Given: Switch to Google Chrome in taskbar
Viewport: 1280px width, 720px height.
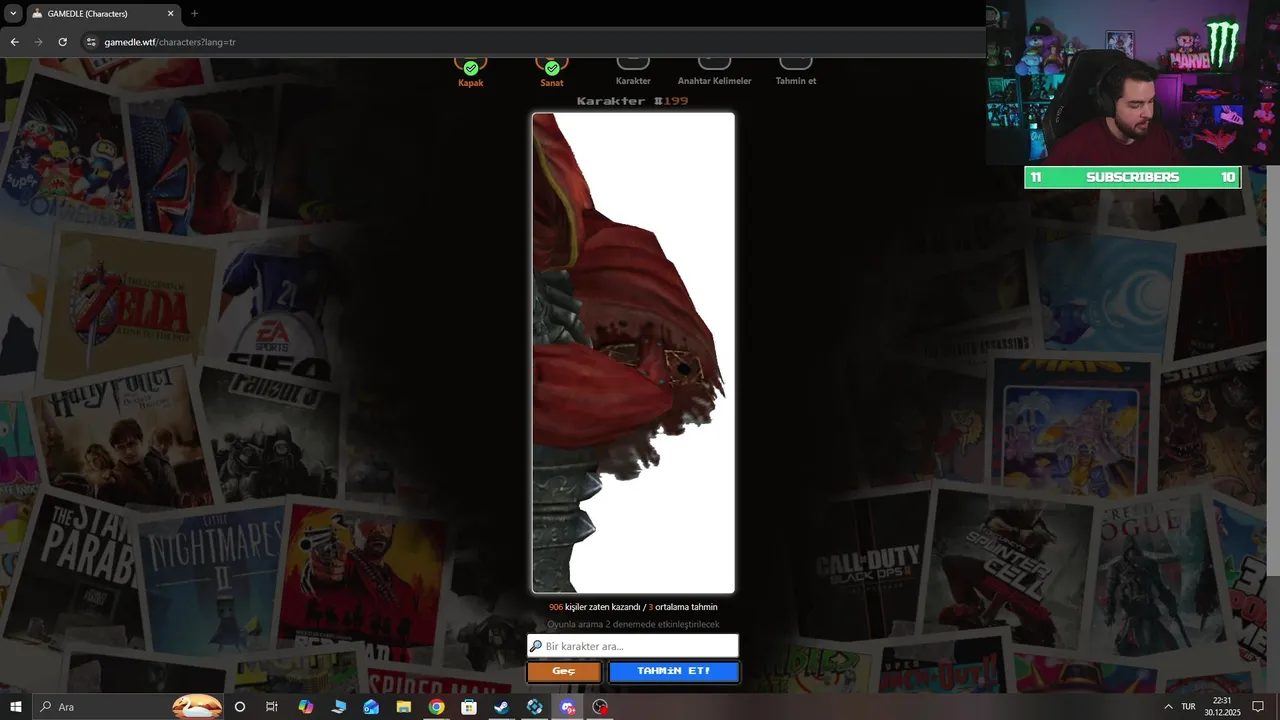Looking at the screenshot, I should (x=437, y=707).
